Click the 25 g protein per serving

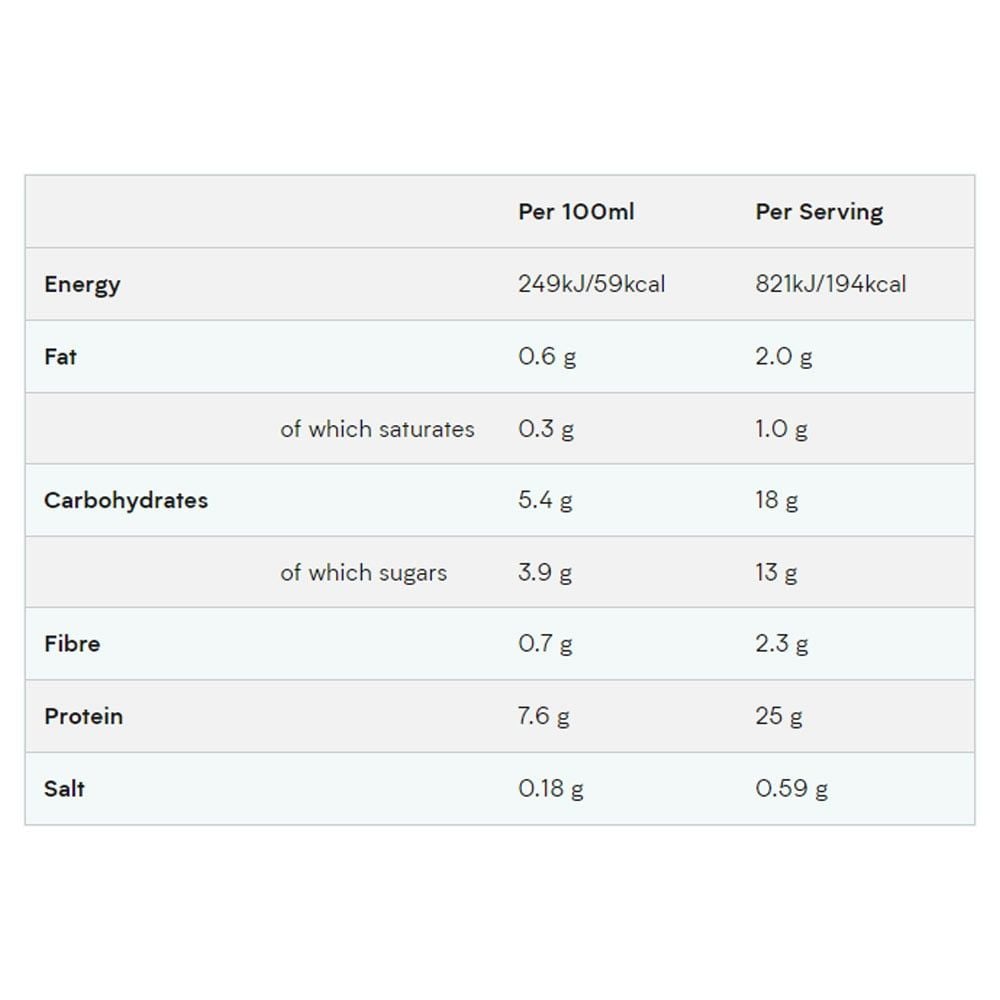[779, 716]
